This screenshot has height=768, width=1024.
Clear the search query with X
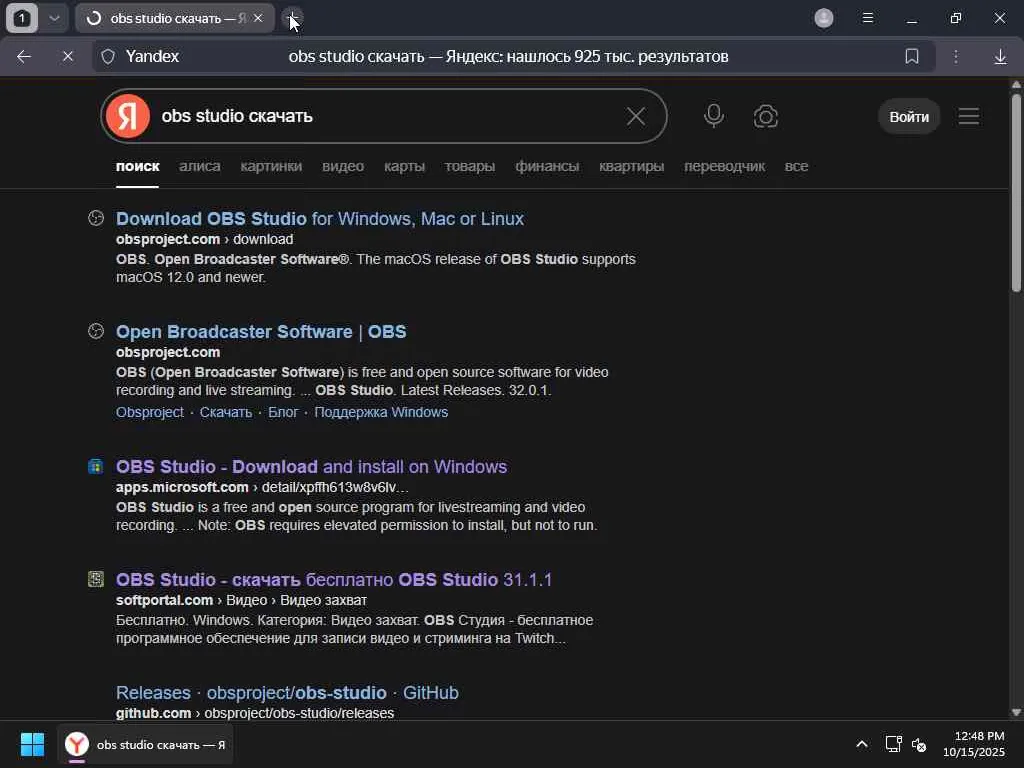635,116
